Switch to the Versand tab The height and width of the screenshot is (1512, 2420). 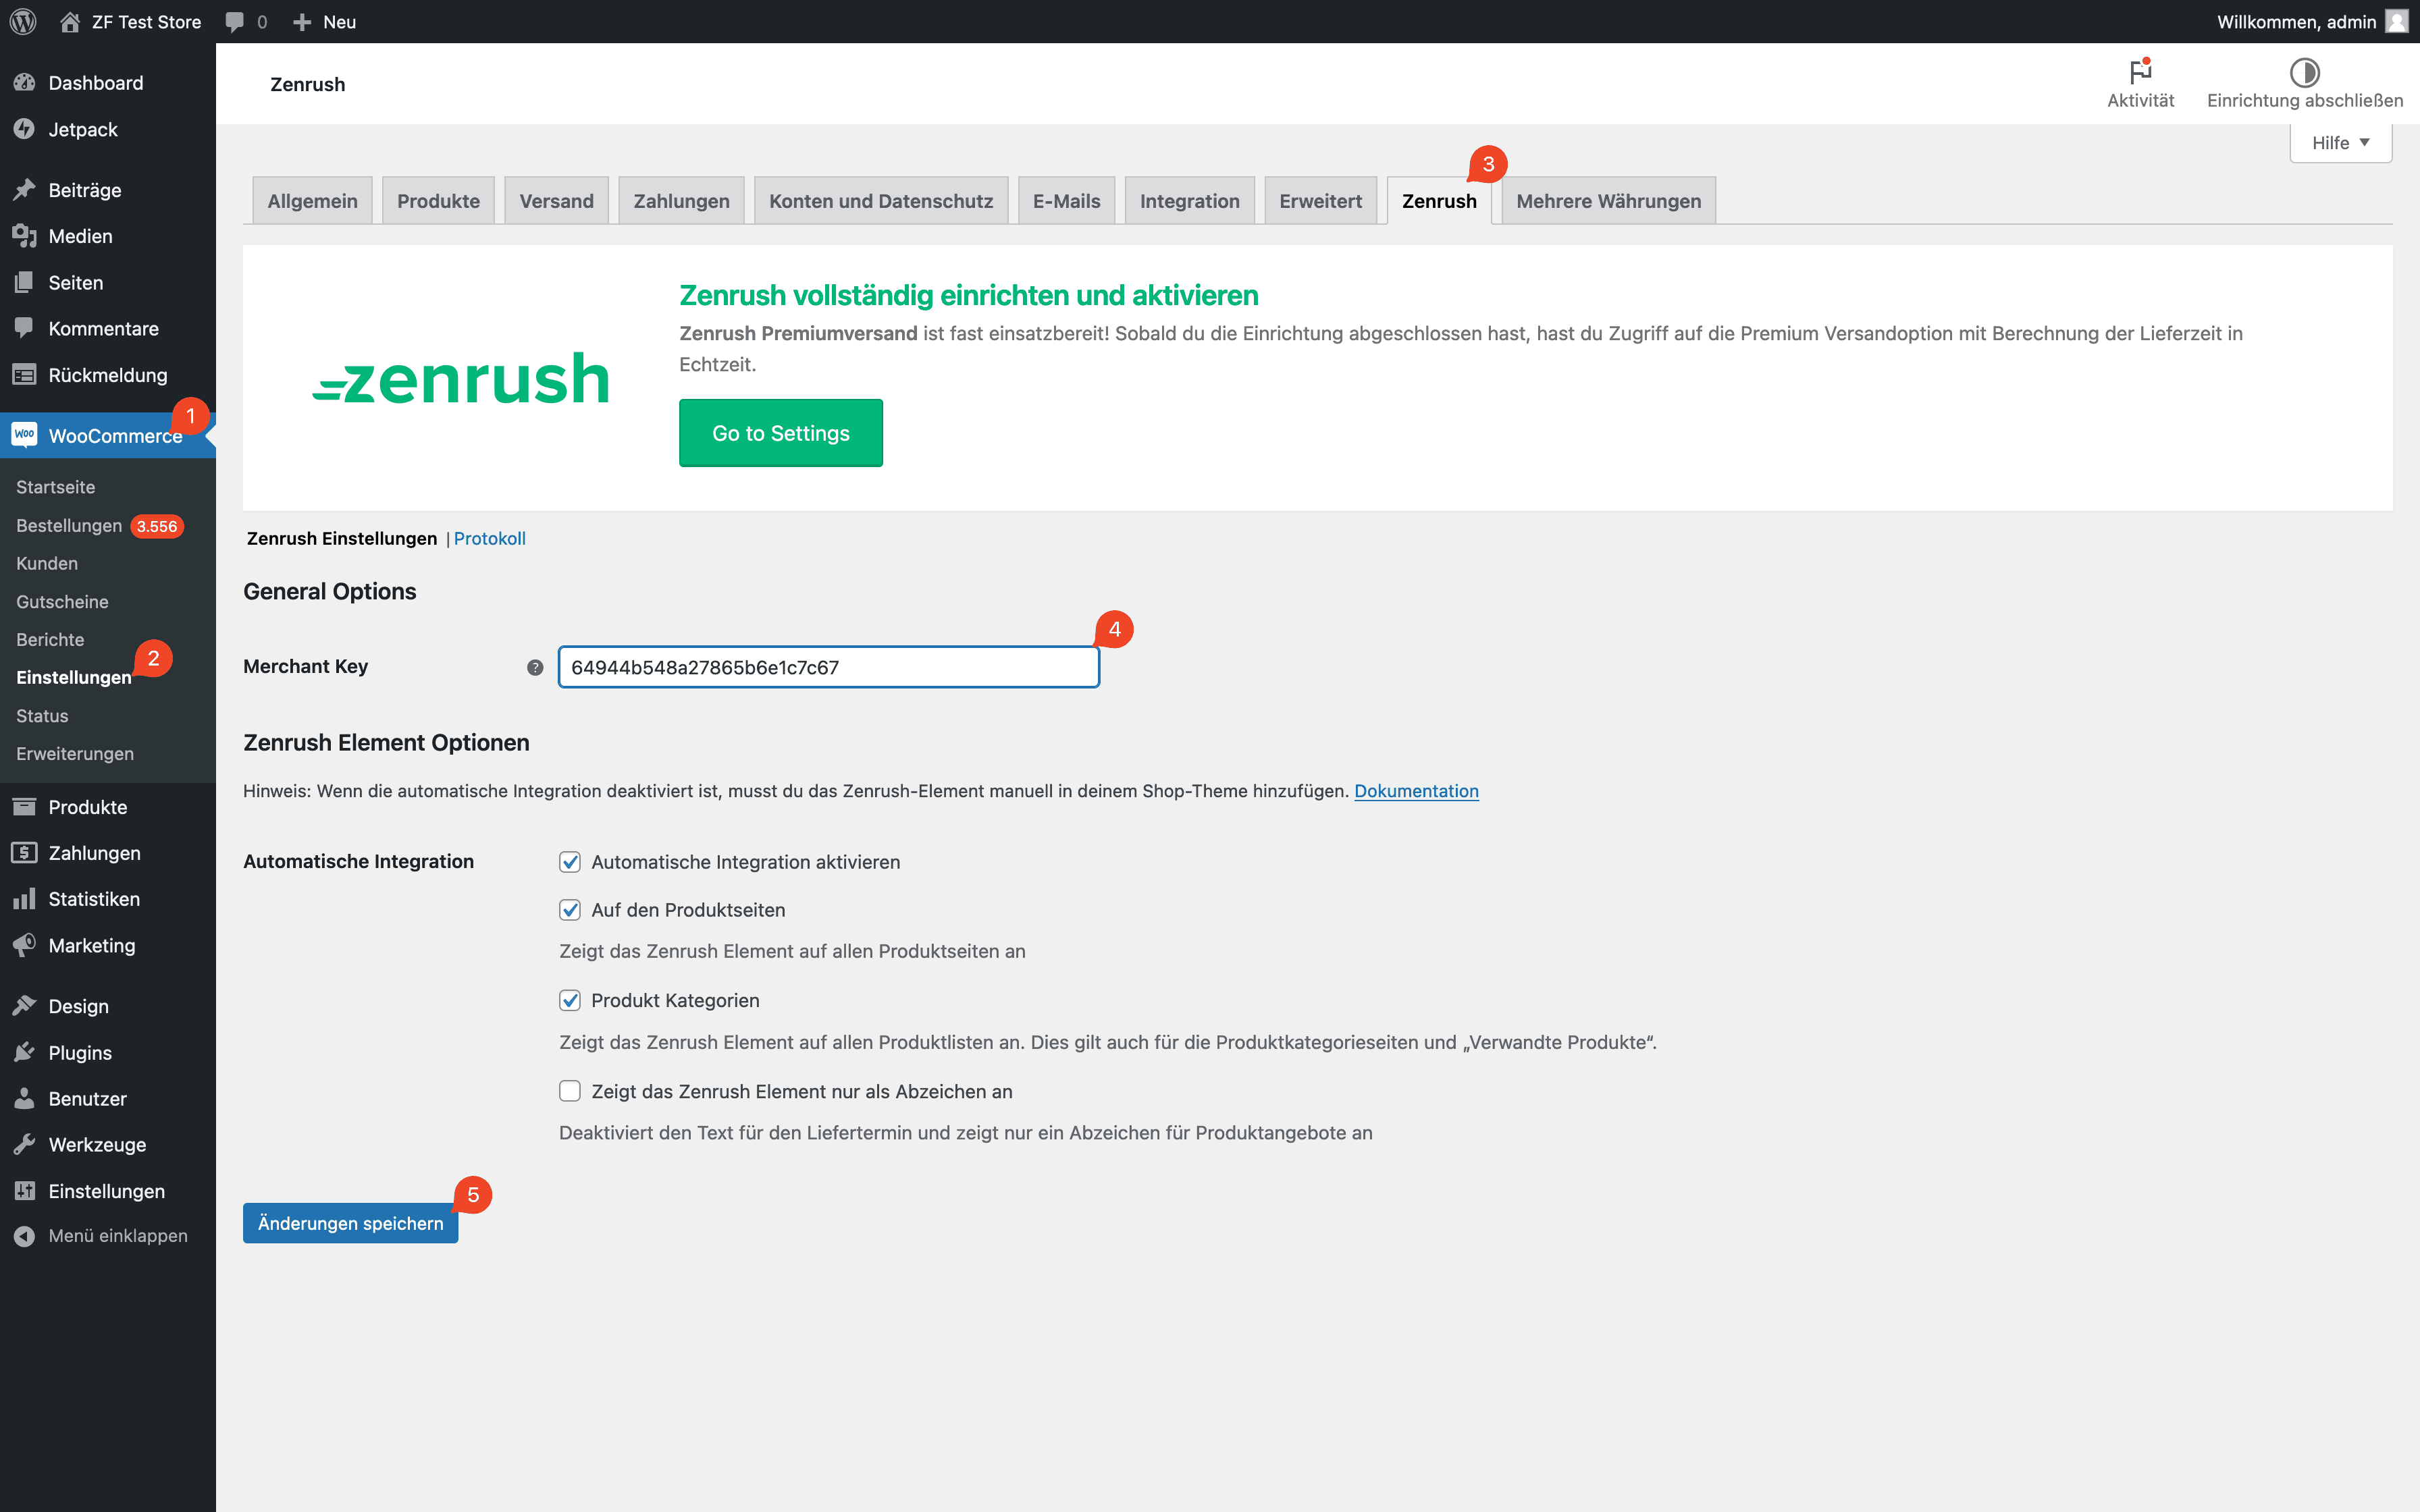(556, 198)
